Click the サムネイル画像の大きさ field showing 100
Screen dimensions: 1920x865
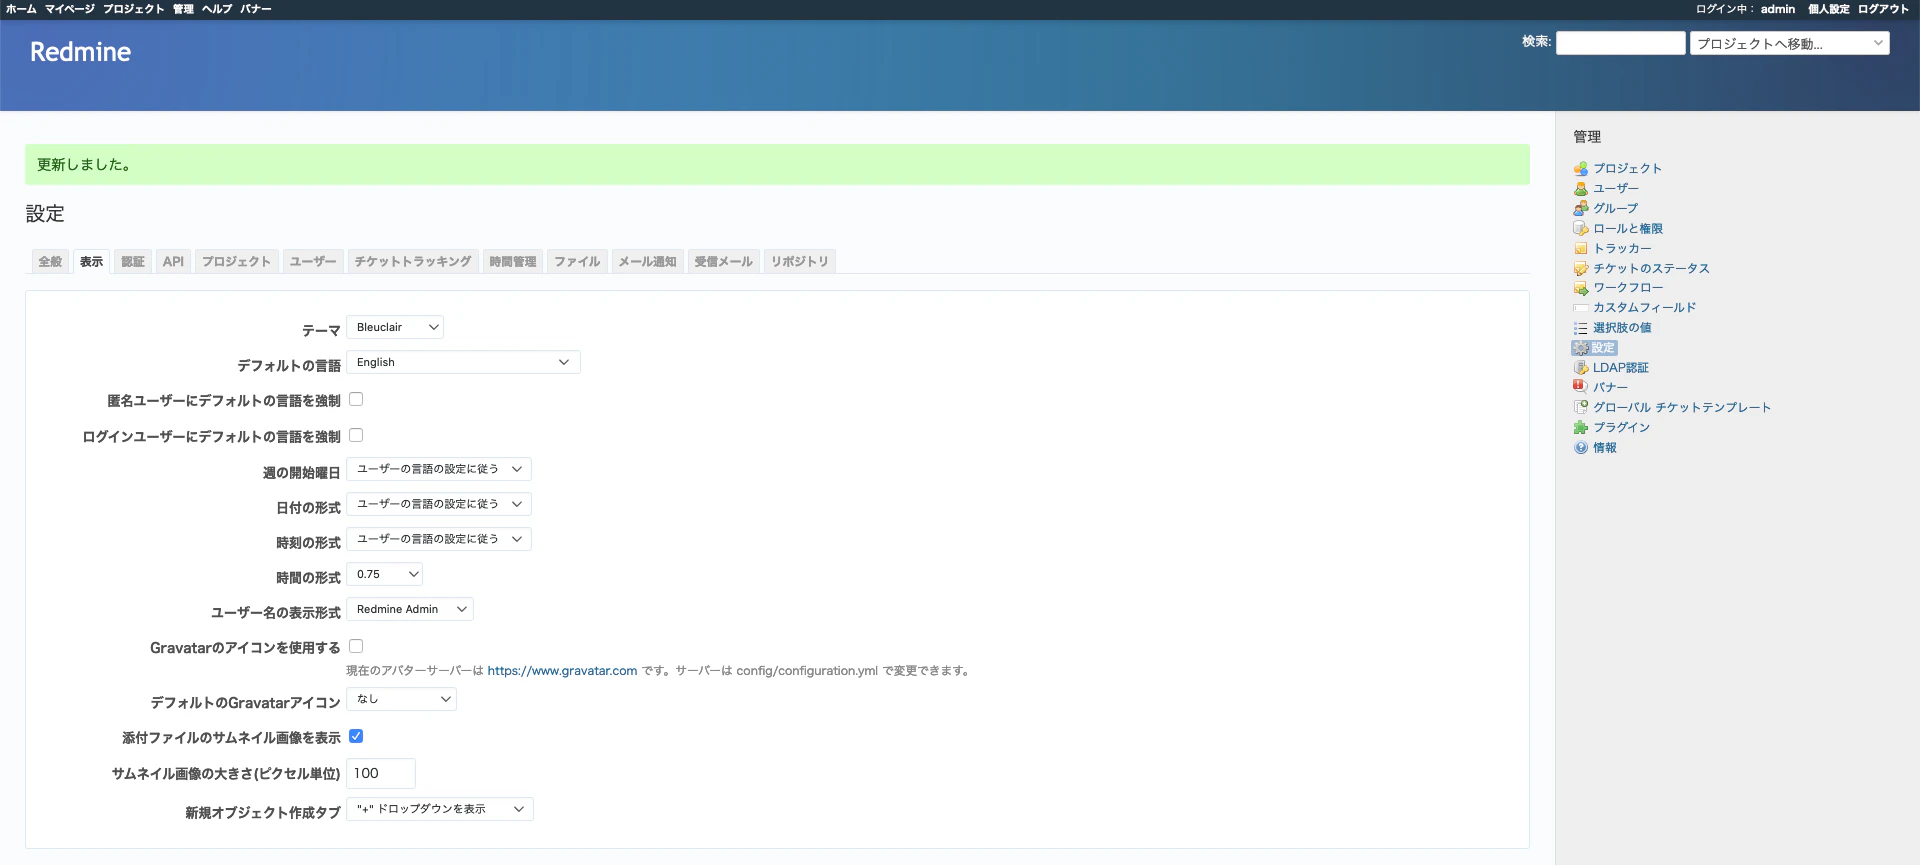pos(381,773)
